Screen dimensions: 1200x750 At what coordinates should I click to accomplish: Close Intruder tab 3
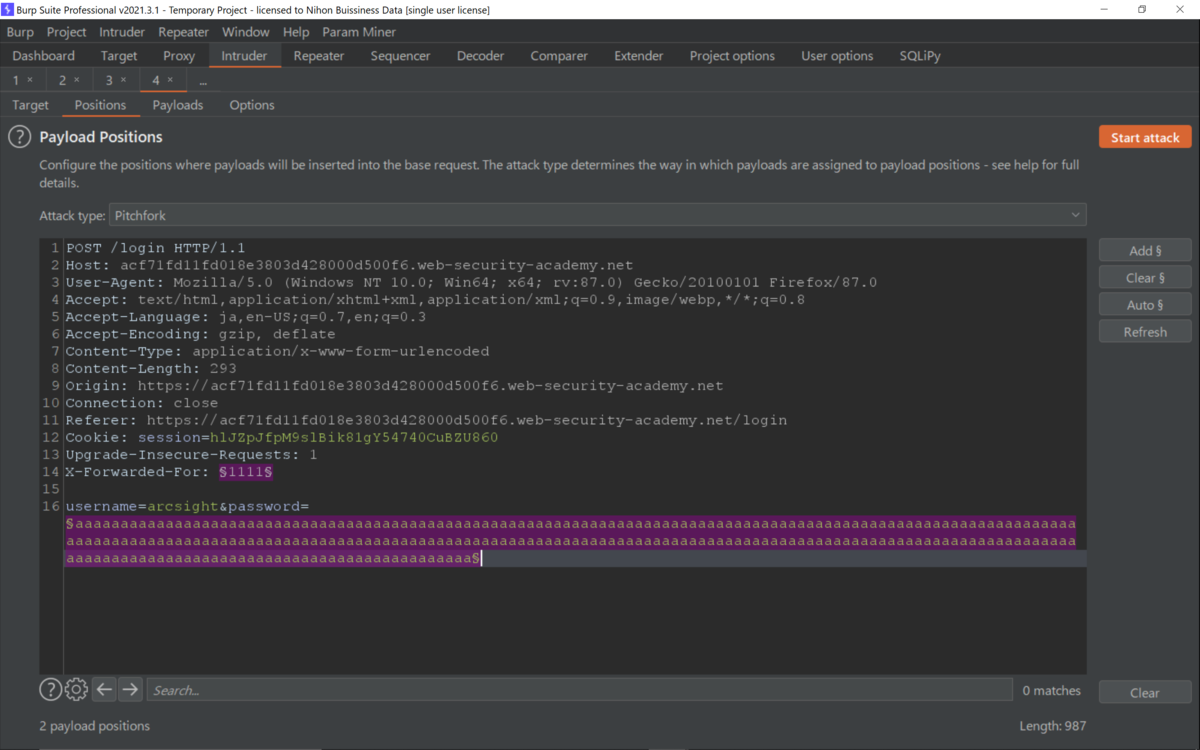tap(123, 80)
